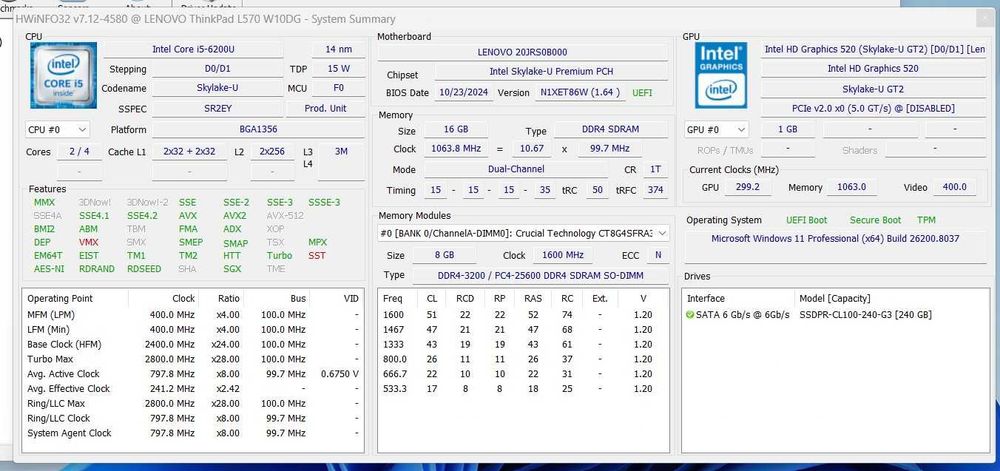
Task: Click the Clock column header in operating points
Action: (165, 298)
